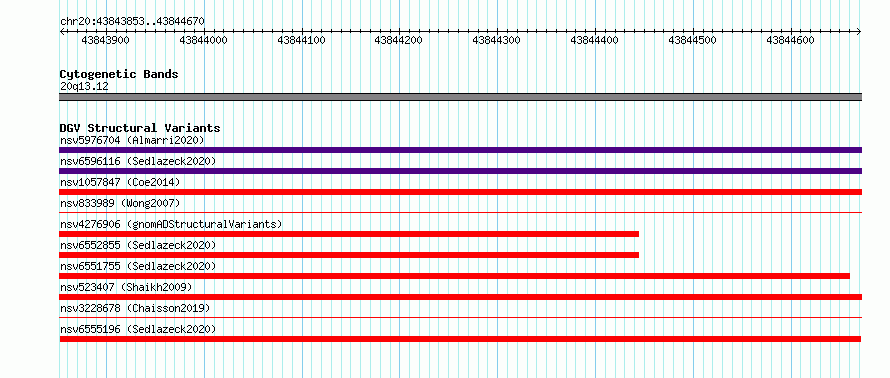This screenshot has height=378, width=890.
Task: Click the Cytogenetic Bands track heading
Action: 119,74
